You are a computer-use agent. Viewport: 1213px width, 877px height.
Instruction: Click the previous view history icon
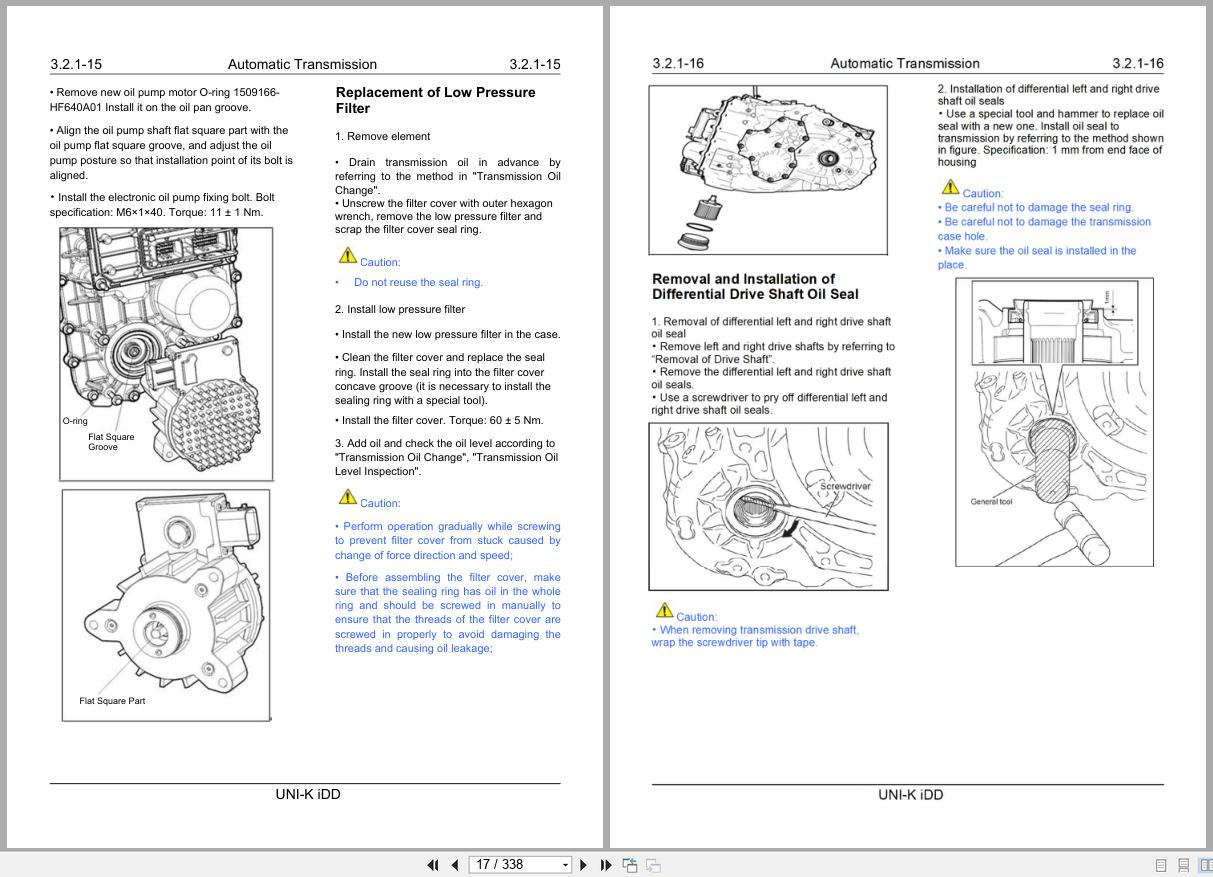coord(630,864)
